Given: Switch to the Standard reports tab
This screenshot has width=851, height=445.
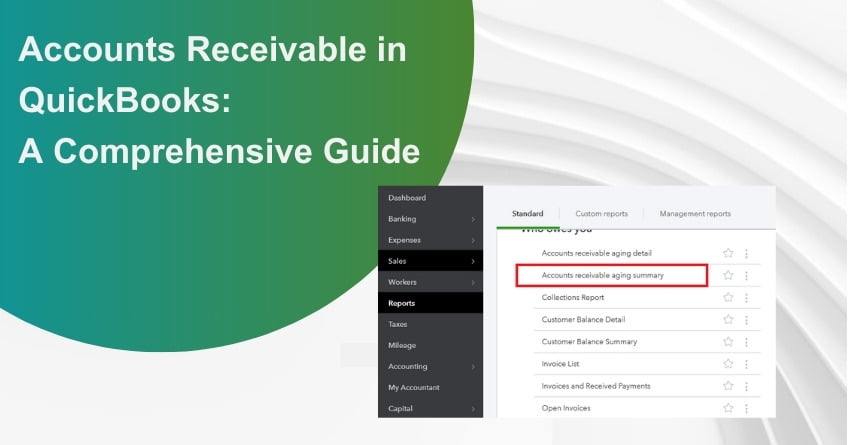Looking at the screenshot, I should point(528,214).
